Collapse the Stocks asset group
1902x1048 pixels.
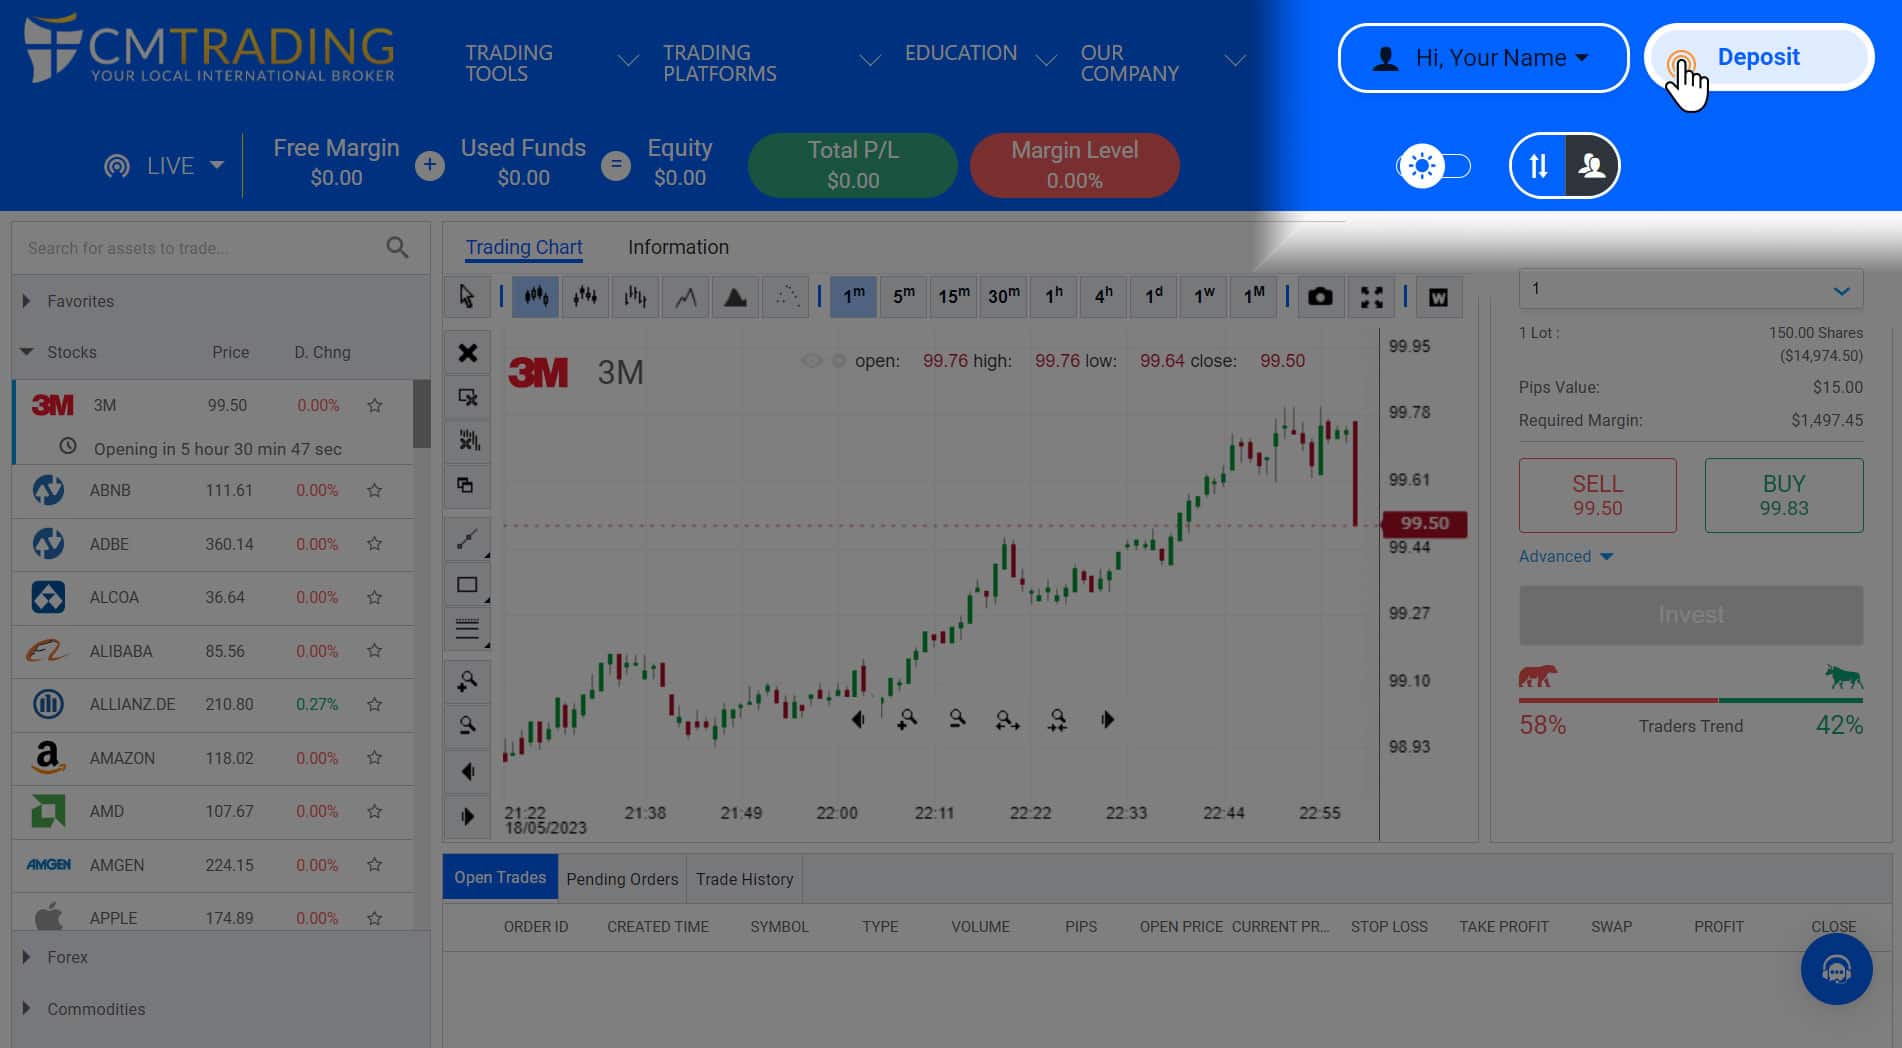point(27,352)
